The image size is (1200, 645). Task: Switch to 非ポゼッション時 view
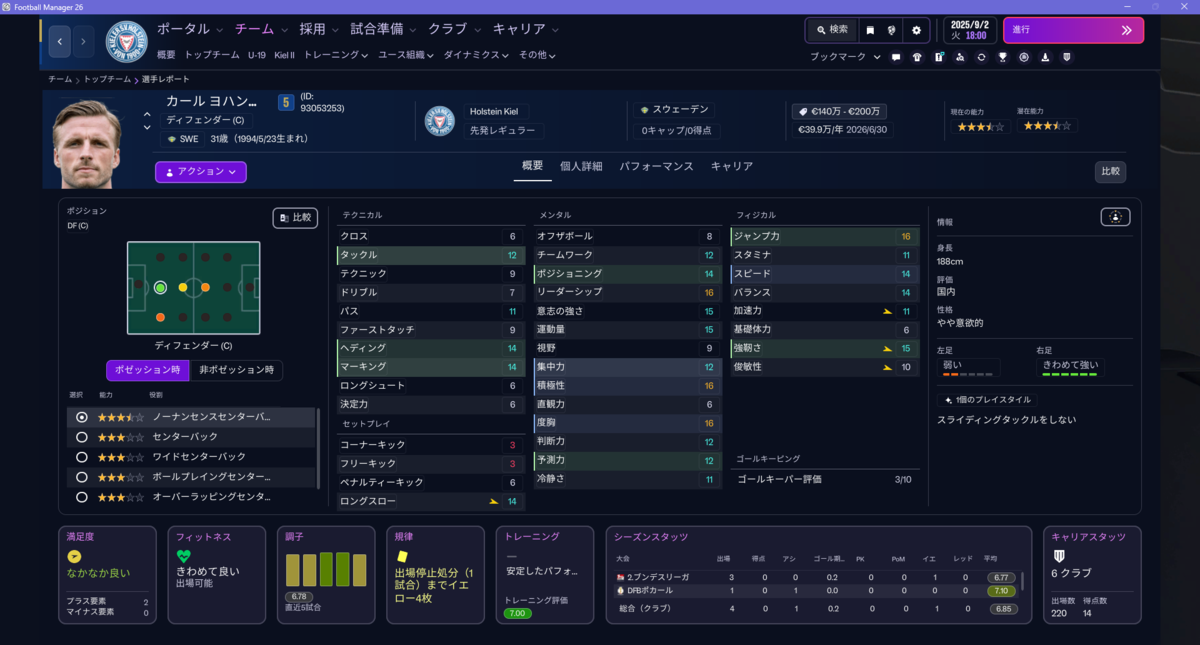(235, 370)
